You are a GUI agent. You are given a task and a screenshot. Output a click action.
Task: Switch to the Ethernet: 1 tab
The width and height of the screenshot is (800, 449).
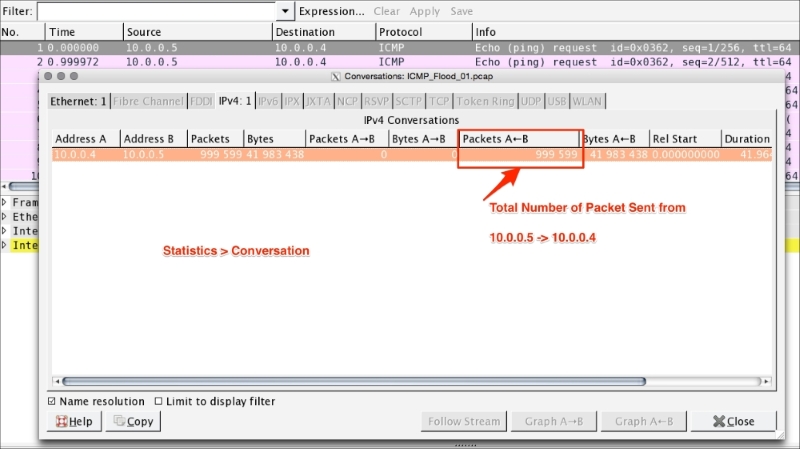coord(78,101)
